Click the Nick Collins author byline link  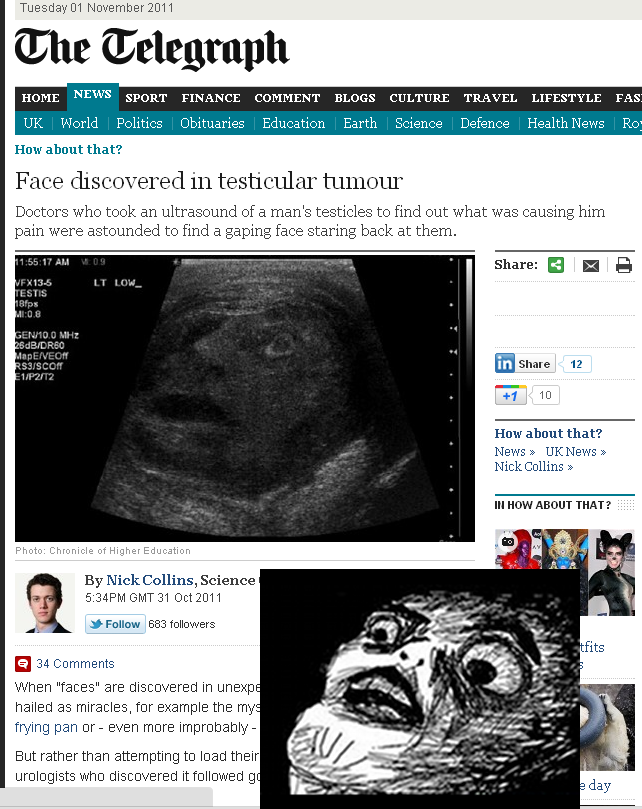coord(150,580)
